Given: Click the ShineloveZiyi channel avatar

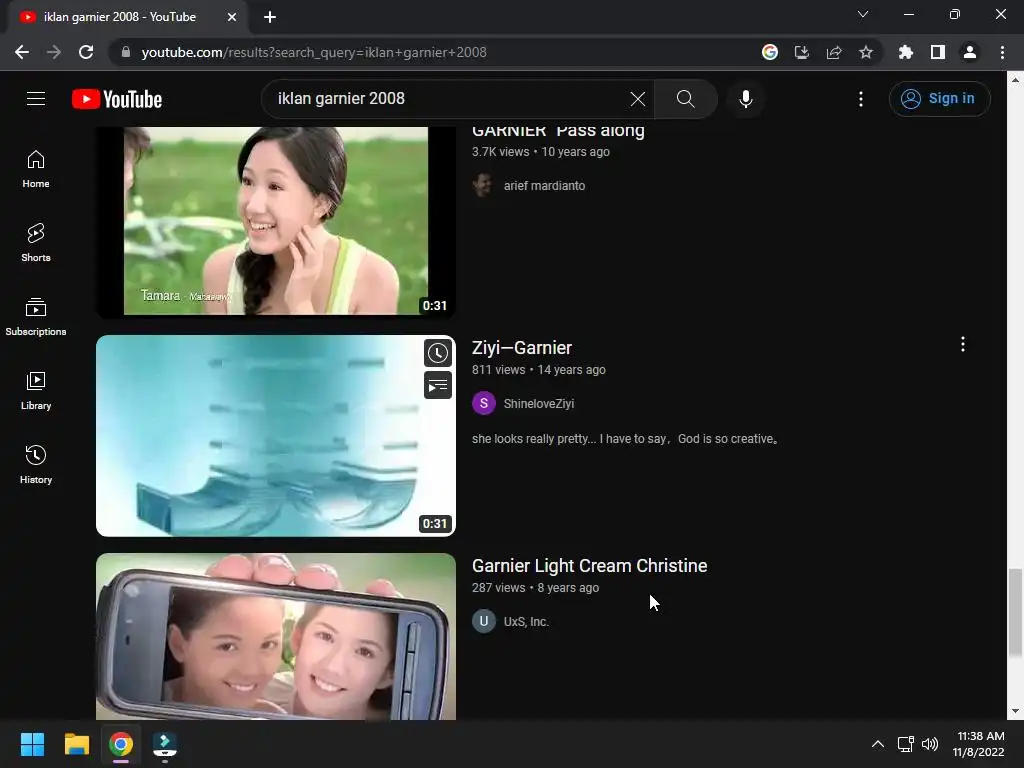Looking at the screenshot, I should 484,404.
